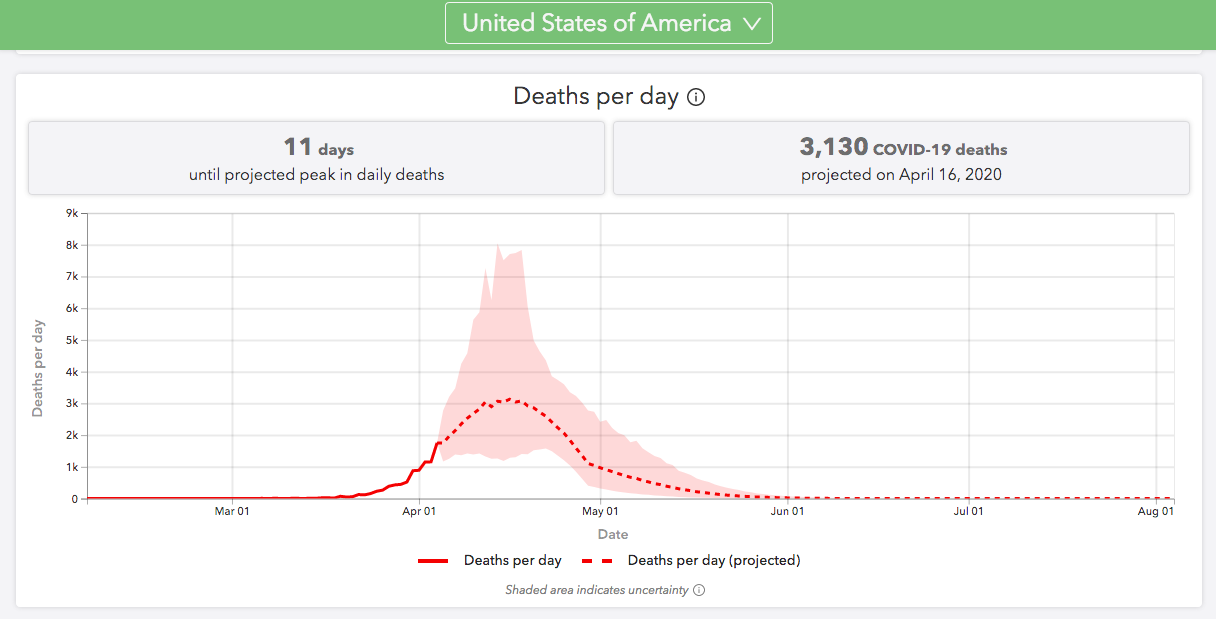The image size is (1216, 619).
Task: Toggle the solid Deaths per day legend entry
Action: click(x=512, y=560)
